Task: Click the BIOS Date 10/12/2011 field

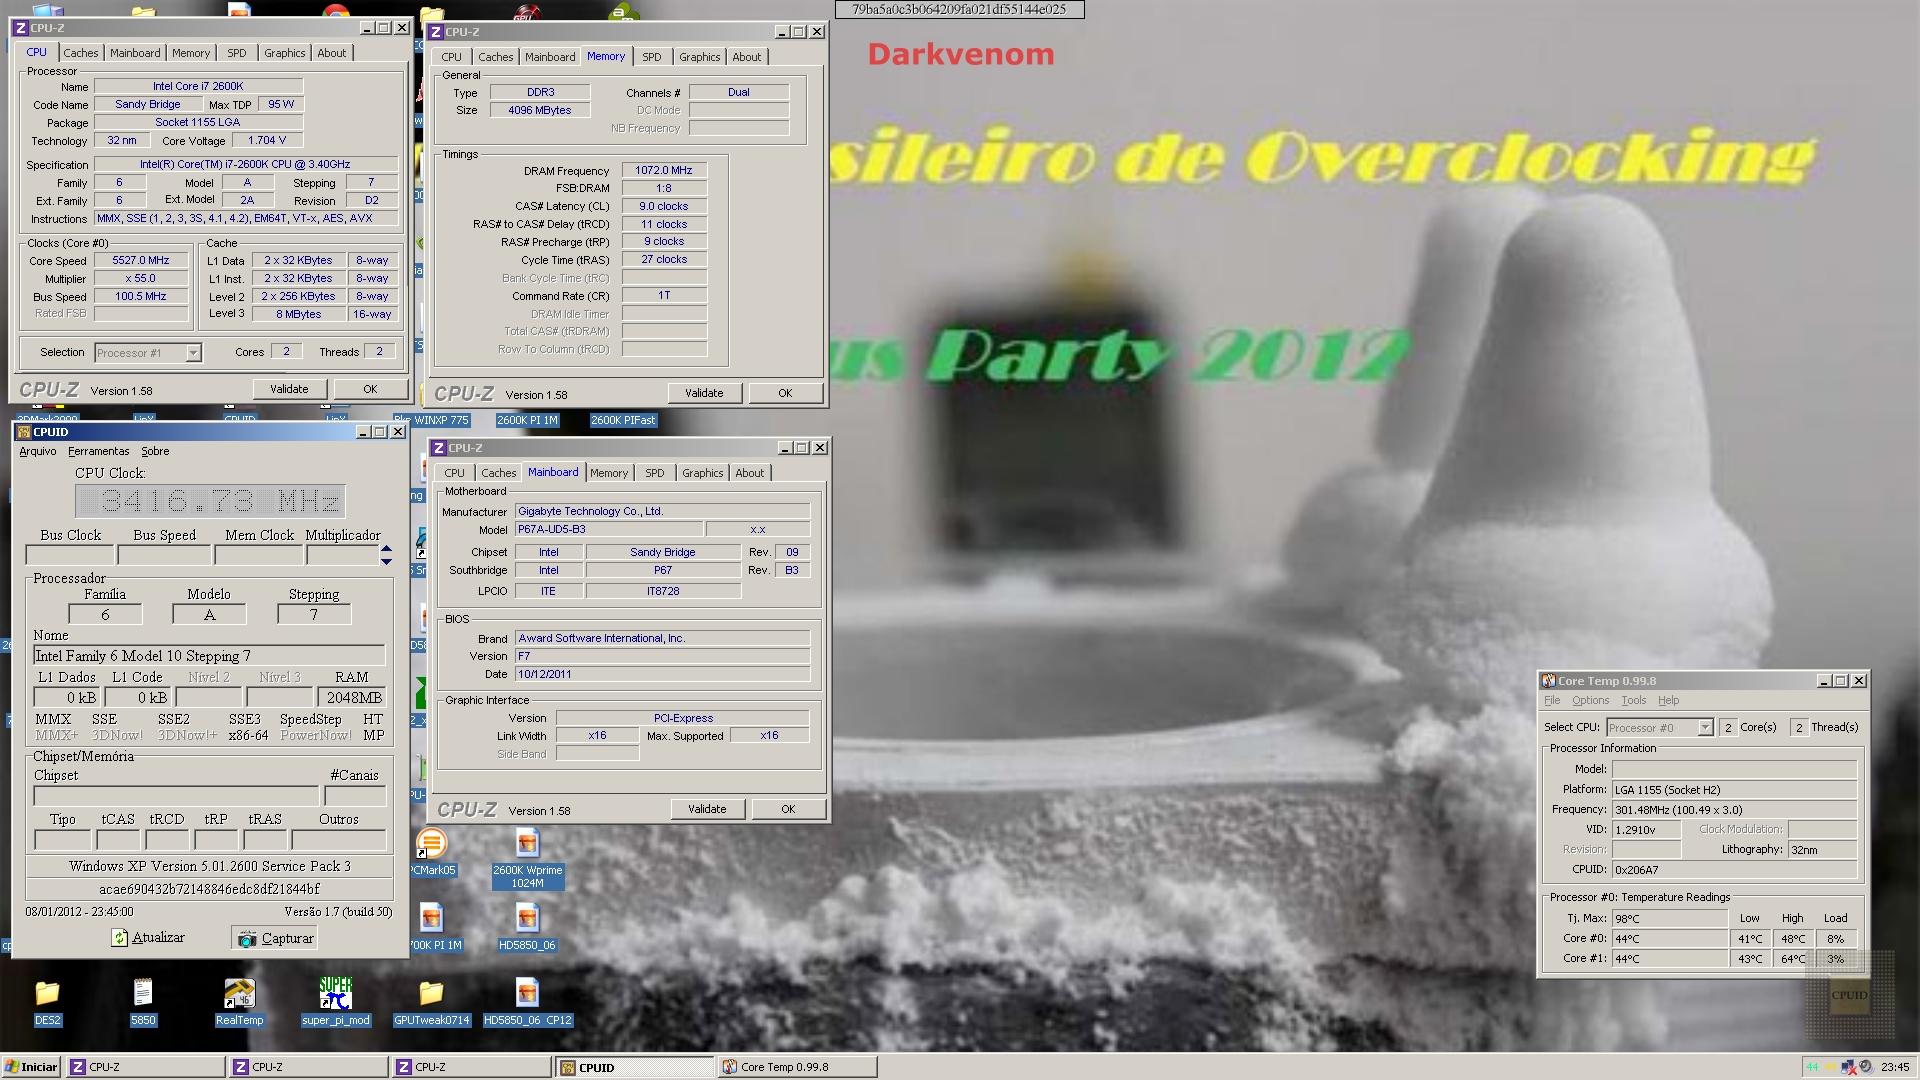Action: point(662,674)
